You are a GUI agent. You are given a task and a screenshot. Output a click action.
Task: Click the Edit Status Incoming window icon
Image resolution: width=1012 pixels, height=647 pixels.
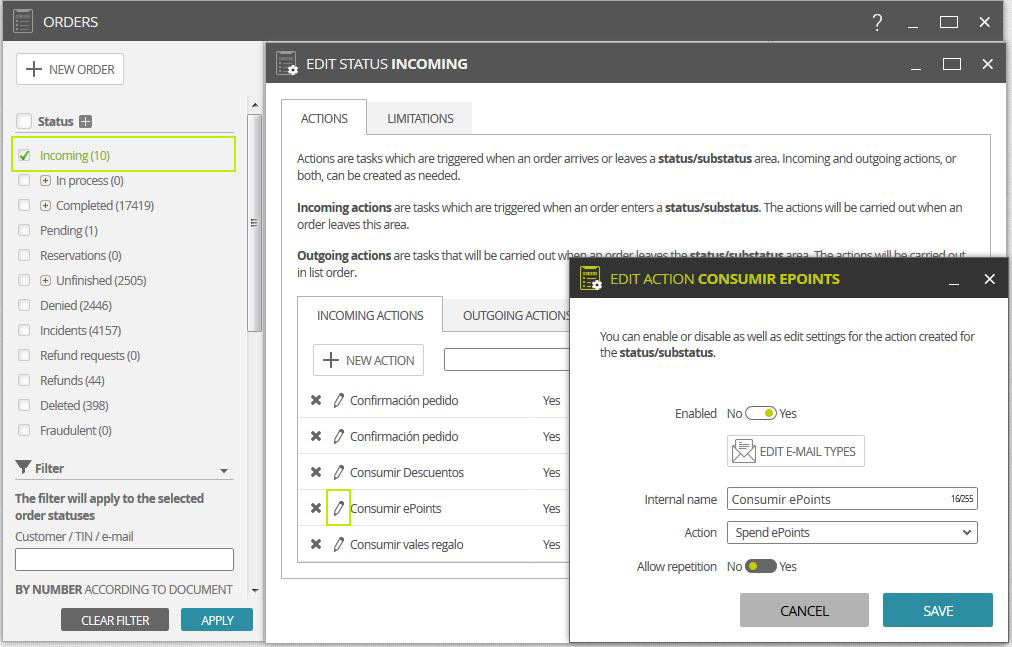(287, 63)
